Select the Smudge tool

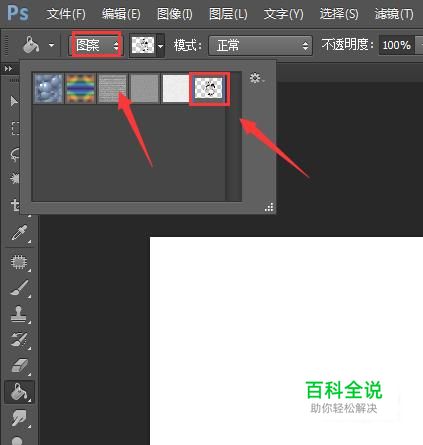(19, 418)
